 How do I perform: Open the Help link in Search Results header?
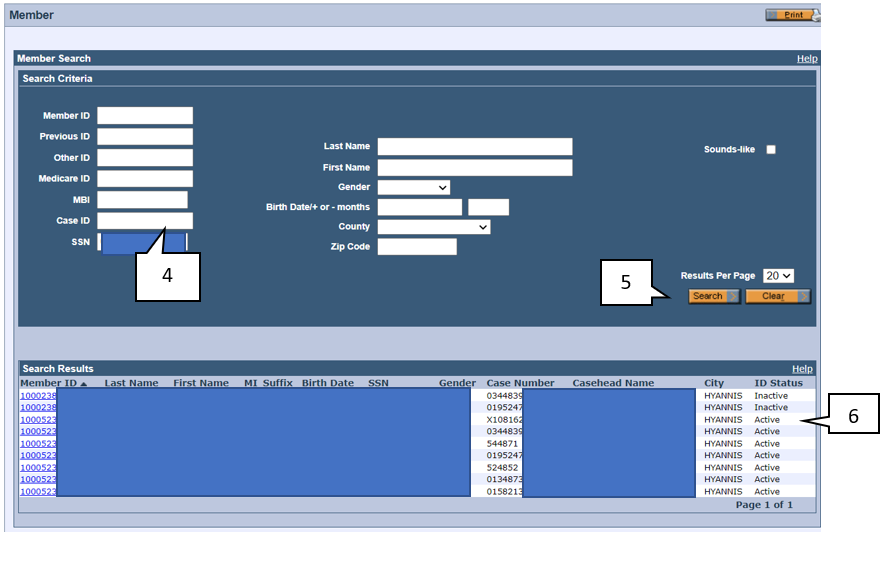[802, 369]
